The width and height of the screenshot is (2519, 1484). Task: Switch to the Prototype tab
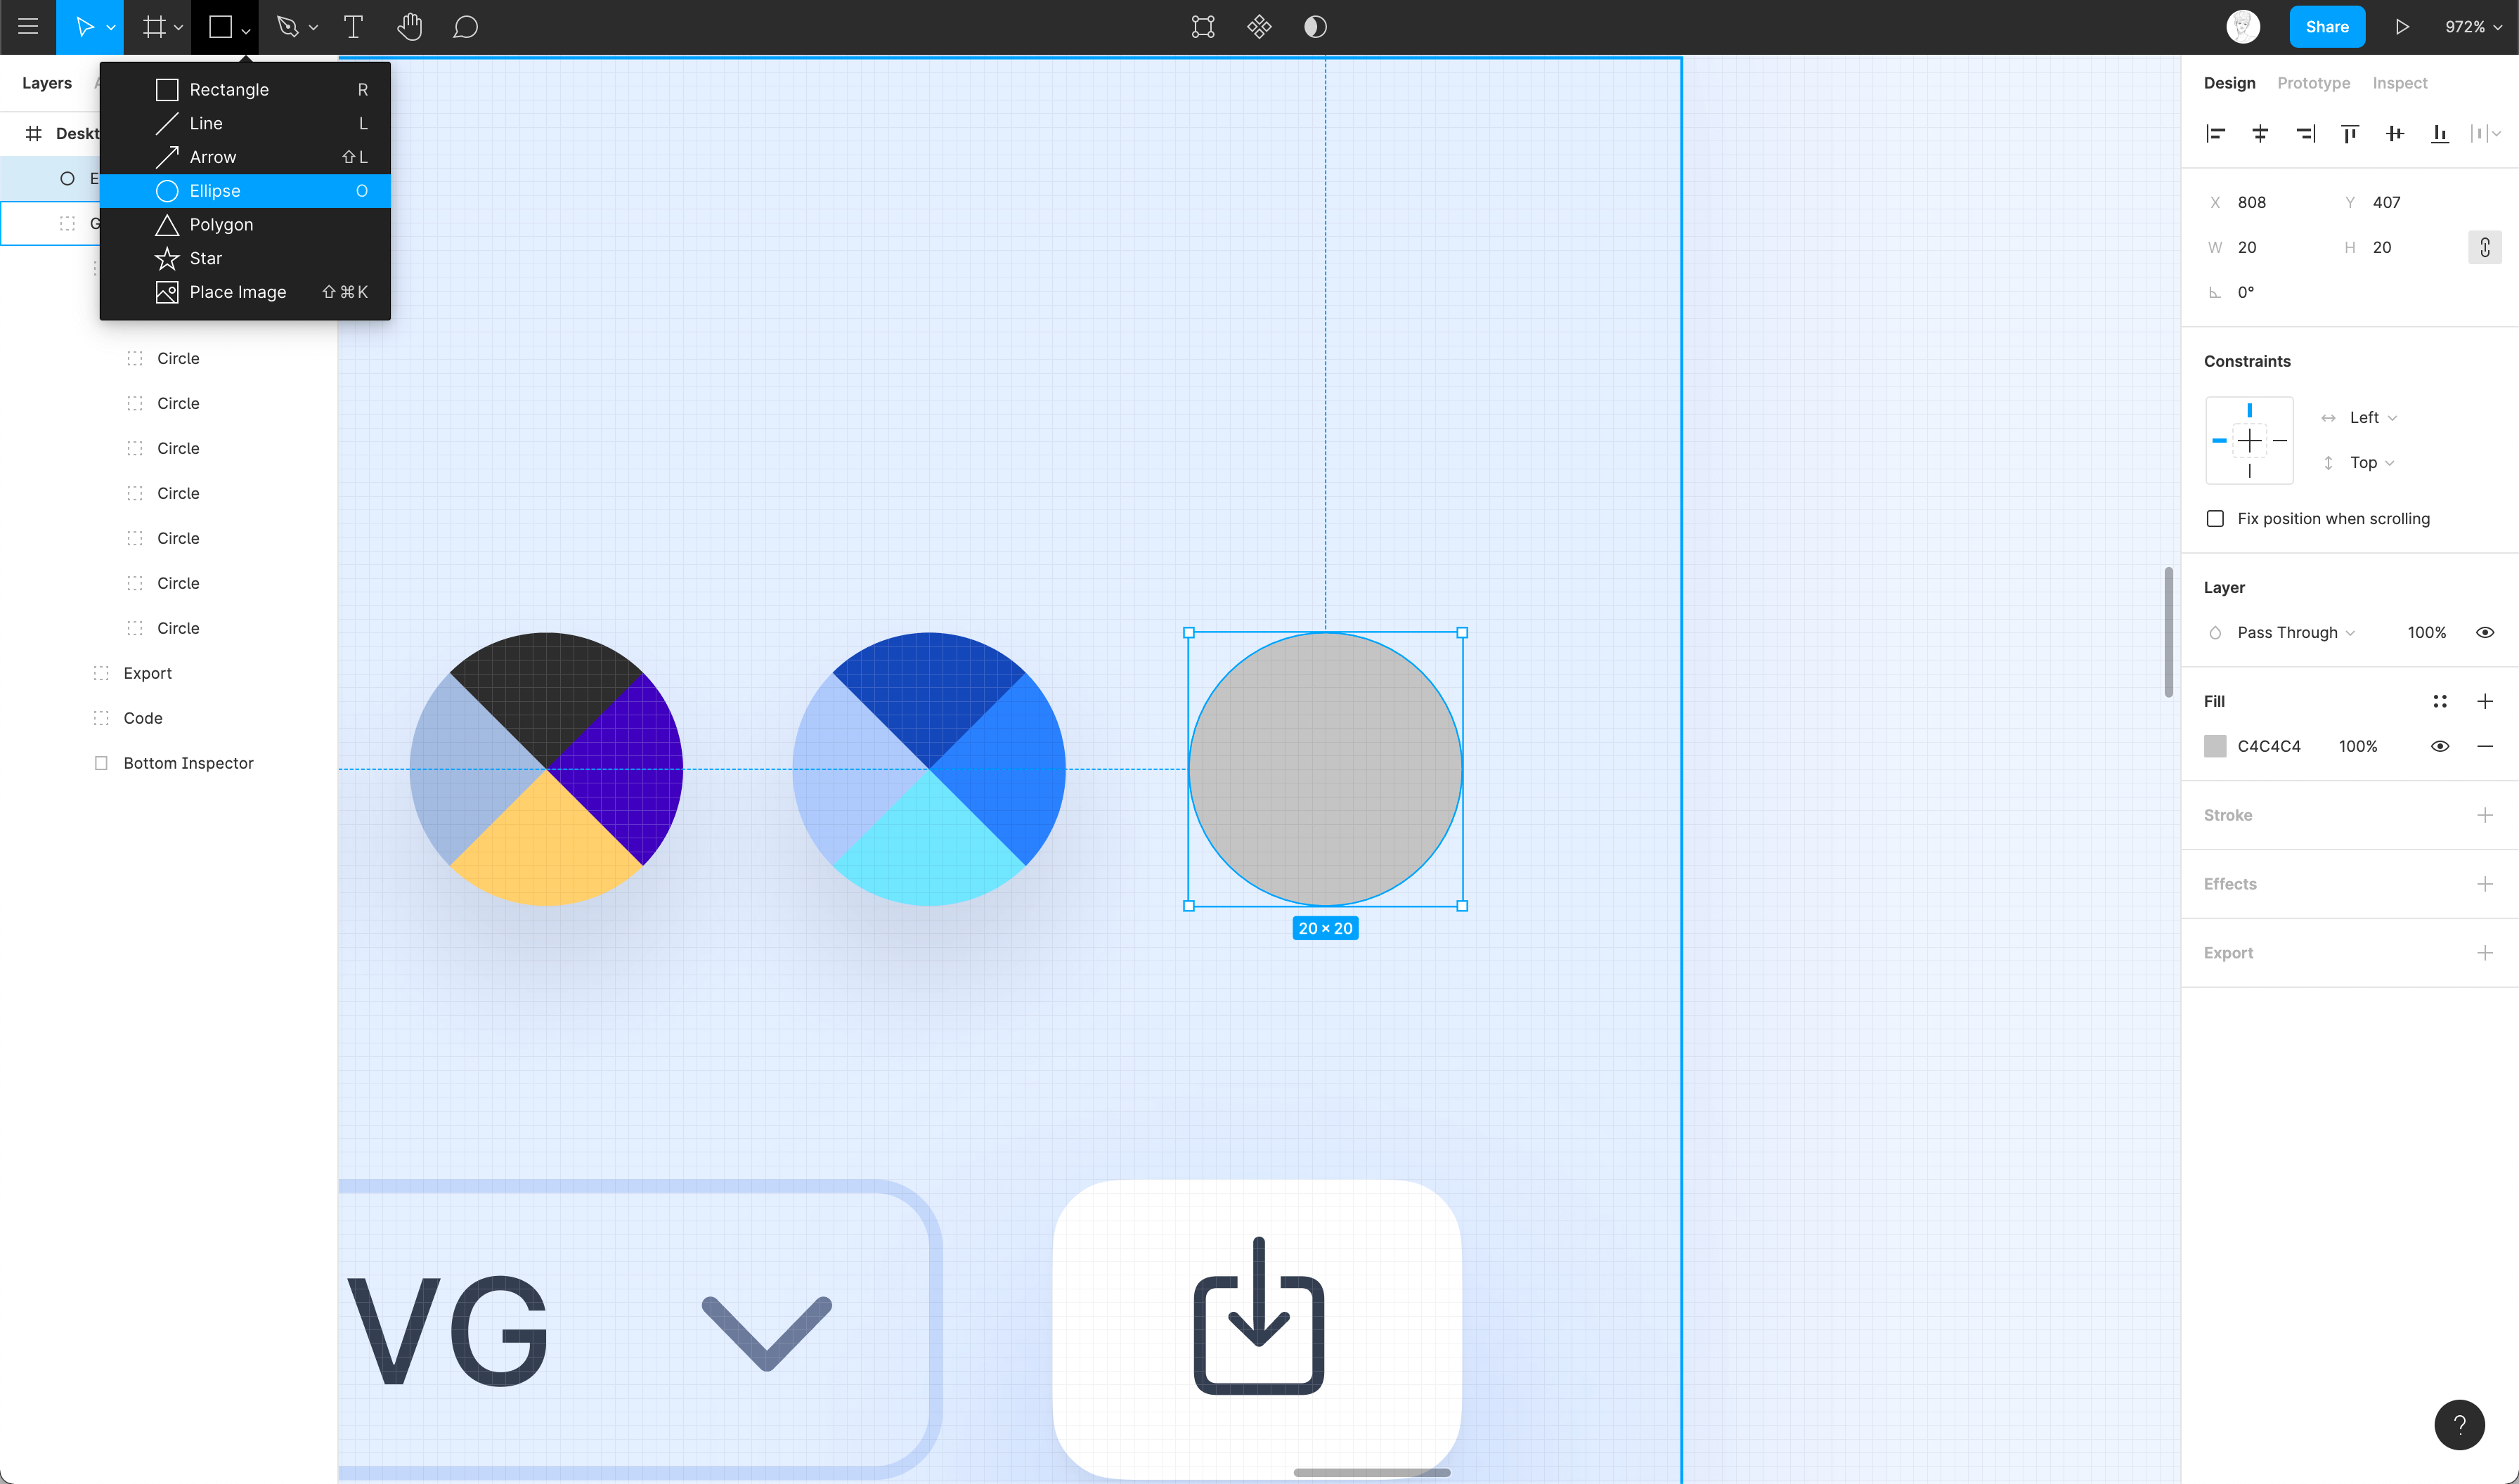[2313, 83]
